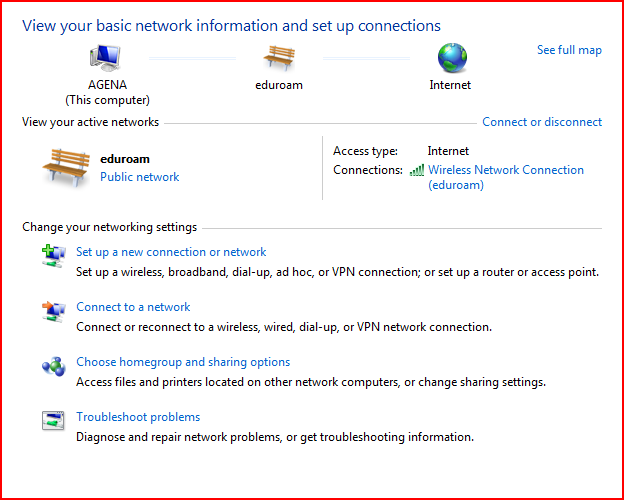Launch the Troubleshoot problems link
The height and width of the screenshot is (500, 624).
pos(138,417)
